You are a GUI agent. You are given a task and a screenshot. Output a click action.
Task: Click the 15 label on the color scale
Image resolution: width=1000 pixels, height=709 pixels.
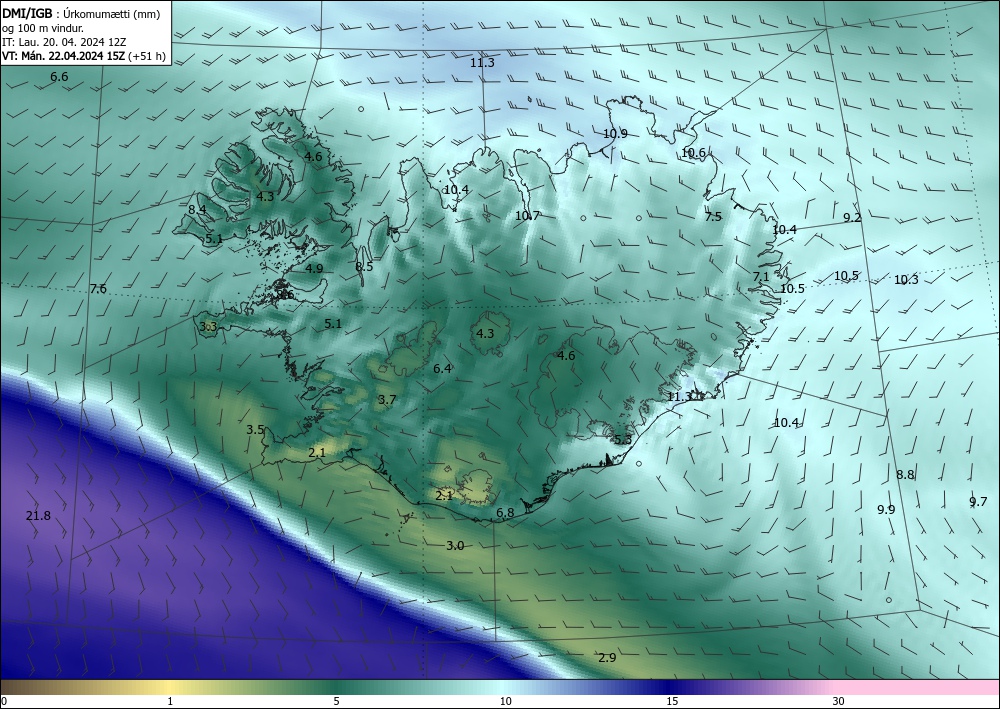click(672, 701)
